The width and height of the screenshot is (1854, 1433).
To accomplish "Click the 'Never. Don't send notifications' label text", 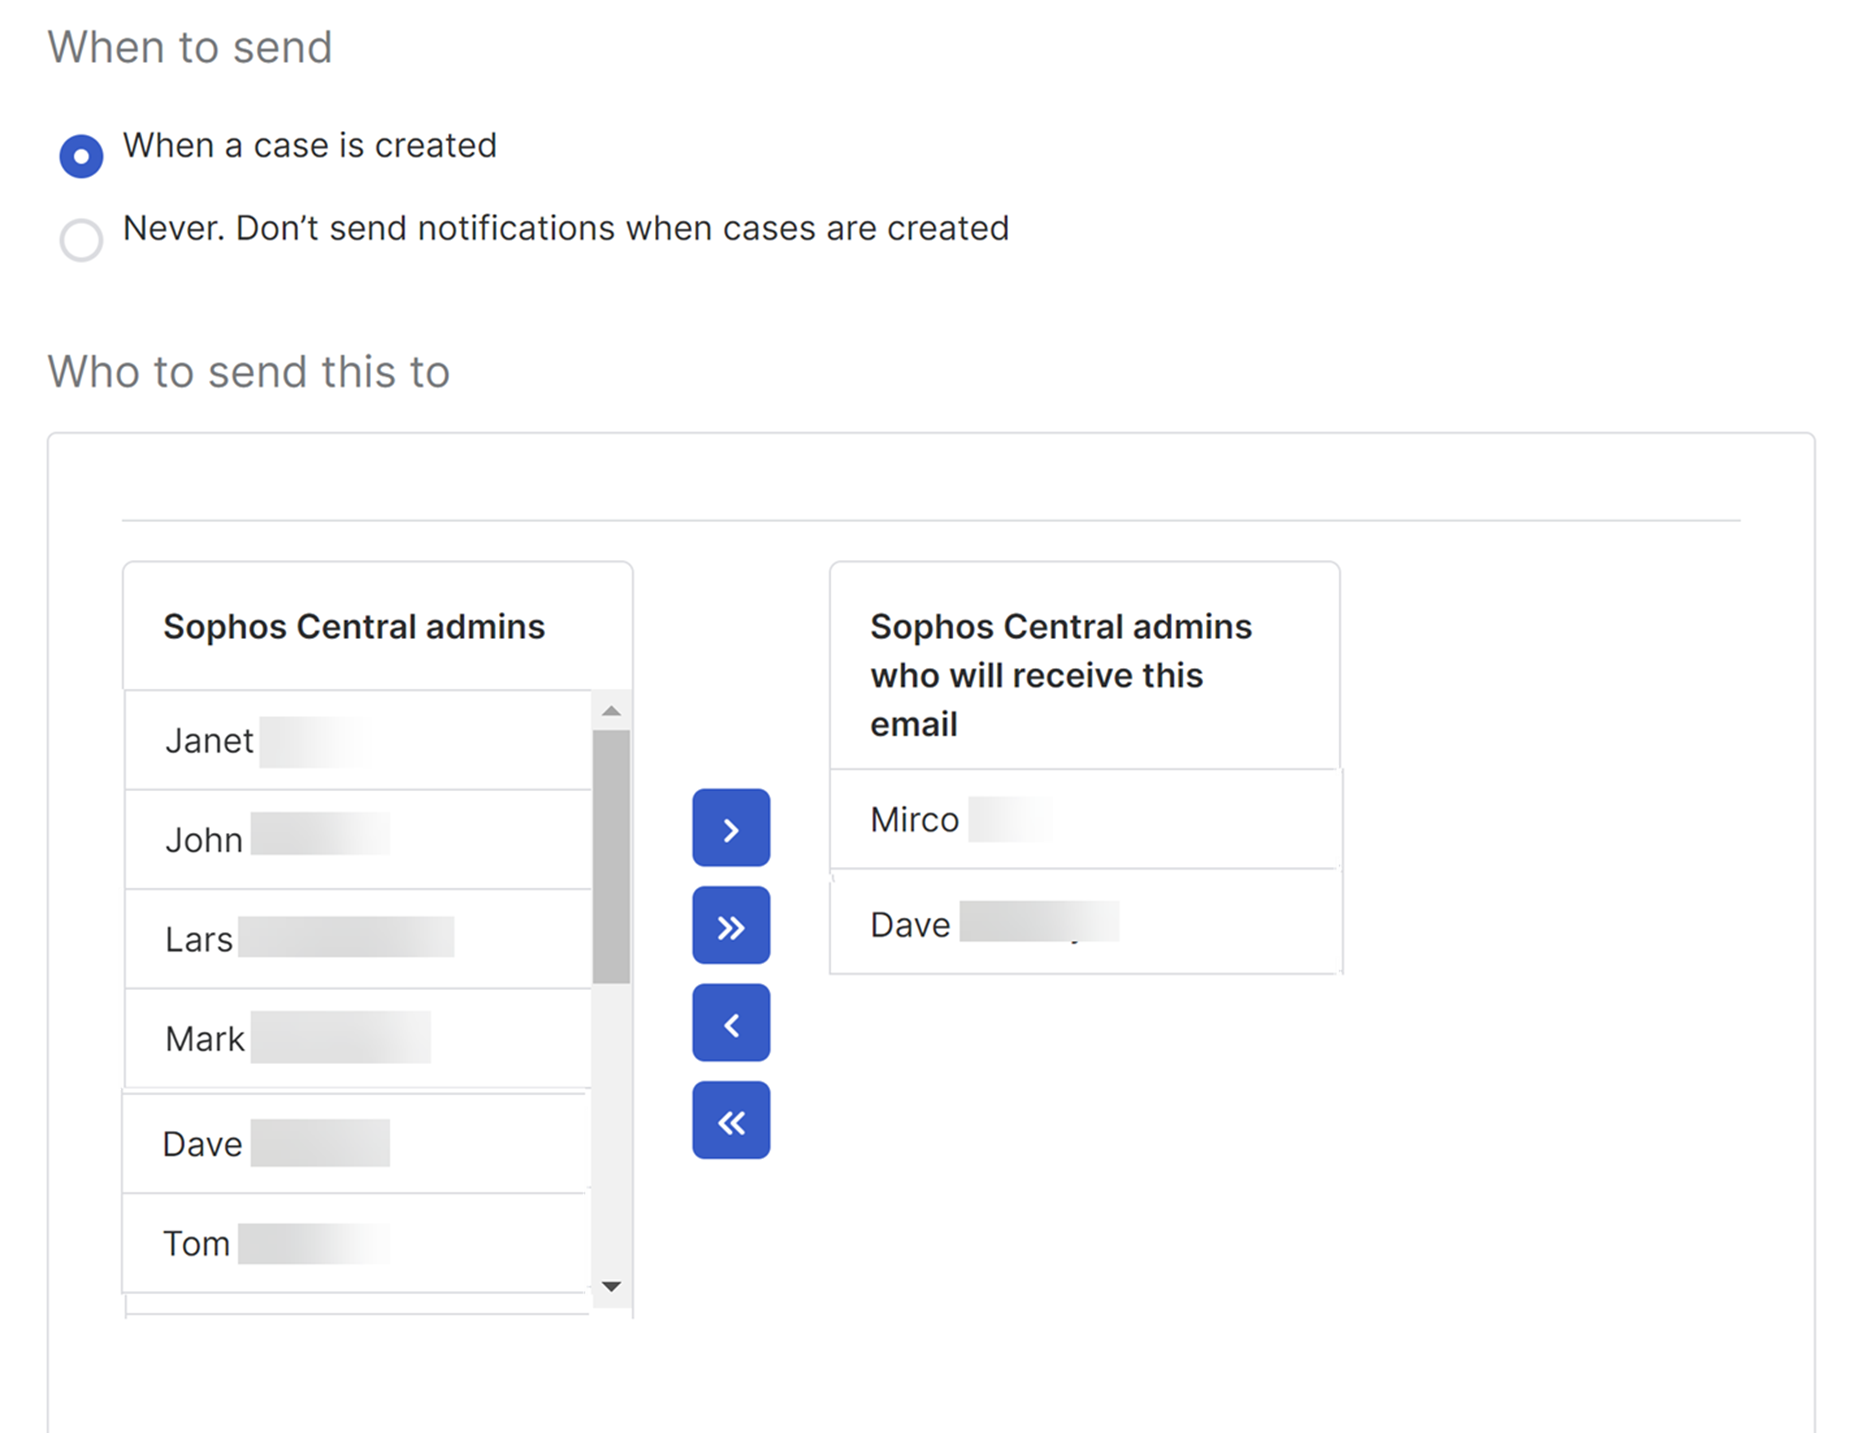I will [x=565, y=229].
